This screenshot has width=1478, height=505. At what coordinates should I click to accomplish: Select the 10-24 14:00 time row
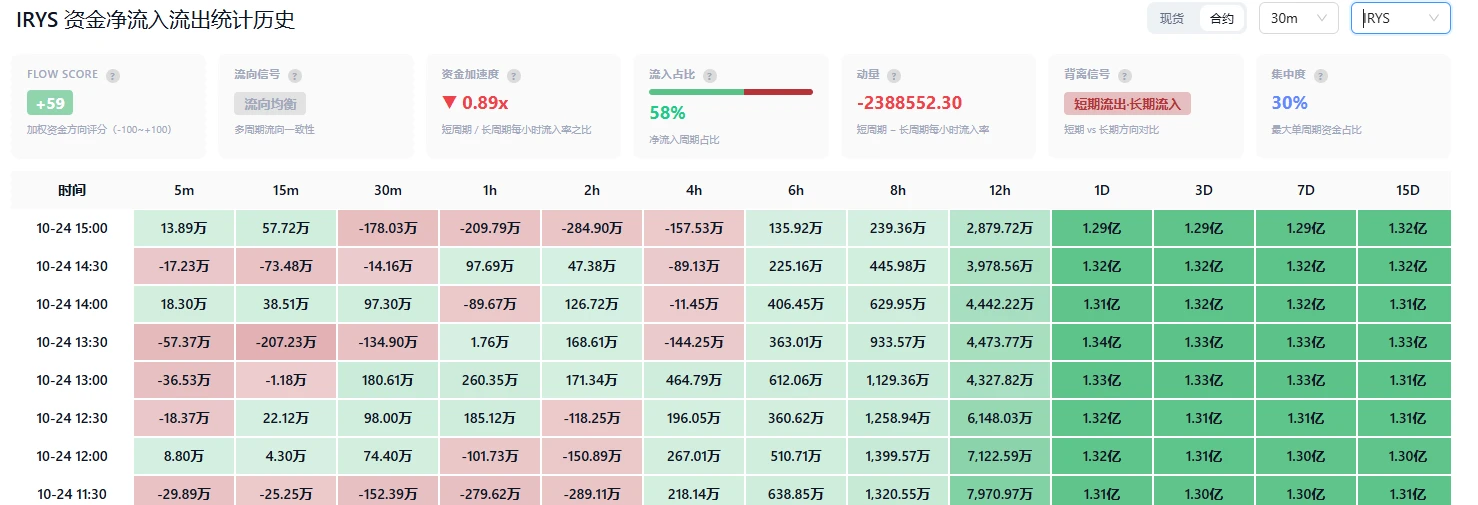pyautogui.click(x=72, y=304)
